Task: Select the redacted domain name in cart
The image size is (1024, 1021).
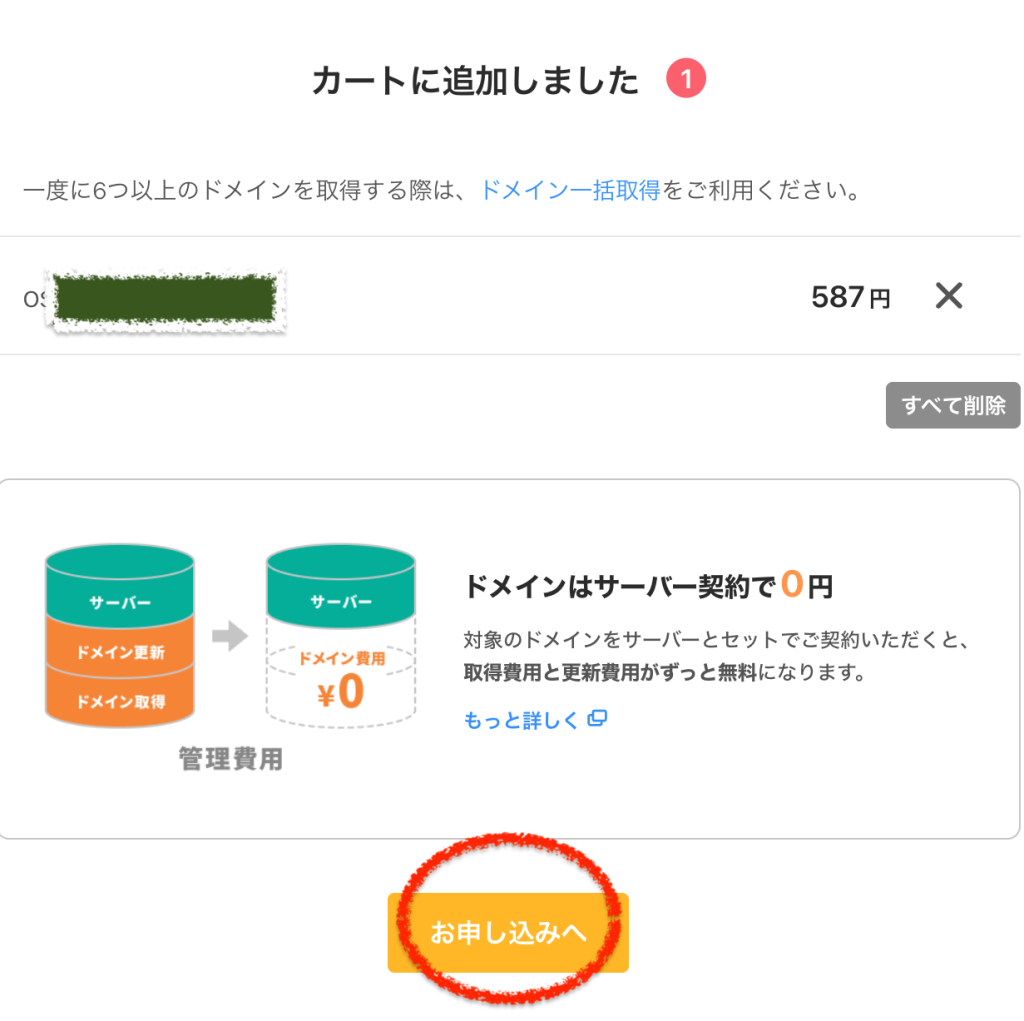Action: 165,298
